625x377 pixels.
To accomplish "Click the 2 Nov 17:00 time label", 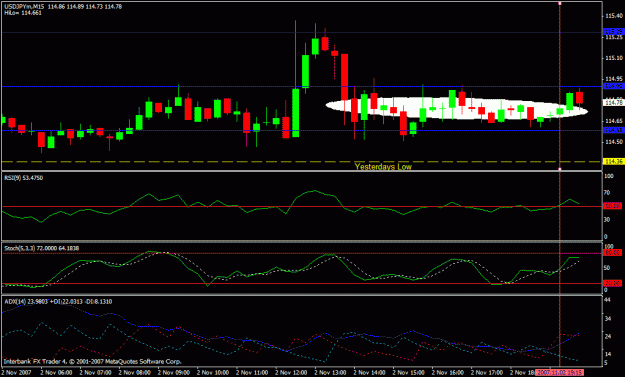I will point(486,373).
